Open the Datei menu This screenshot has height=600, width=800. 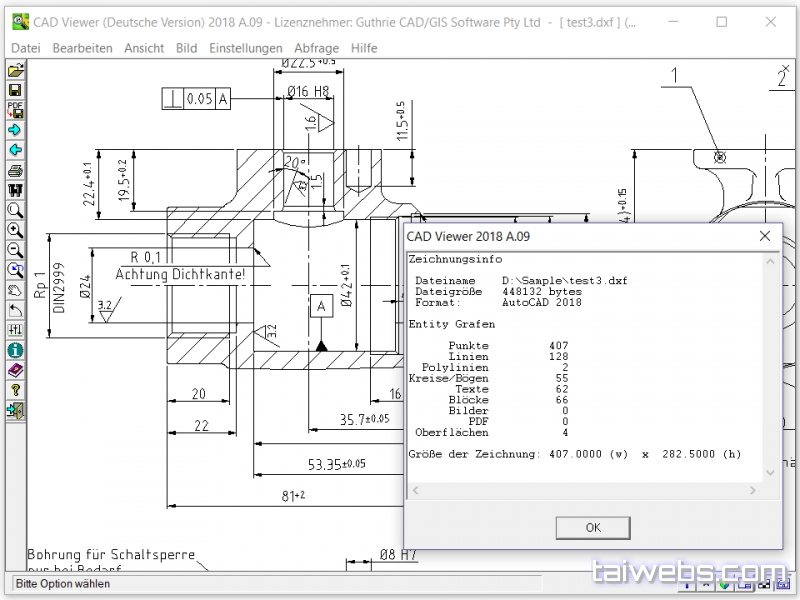26,48
